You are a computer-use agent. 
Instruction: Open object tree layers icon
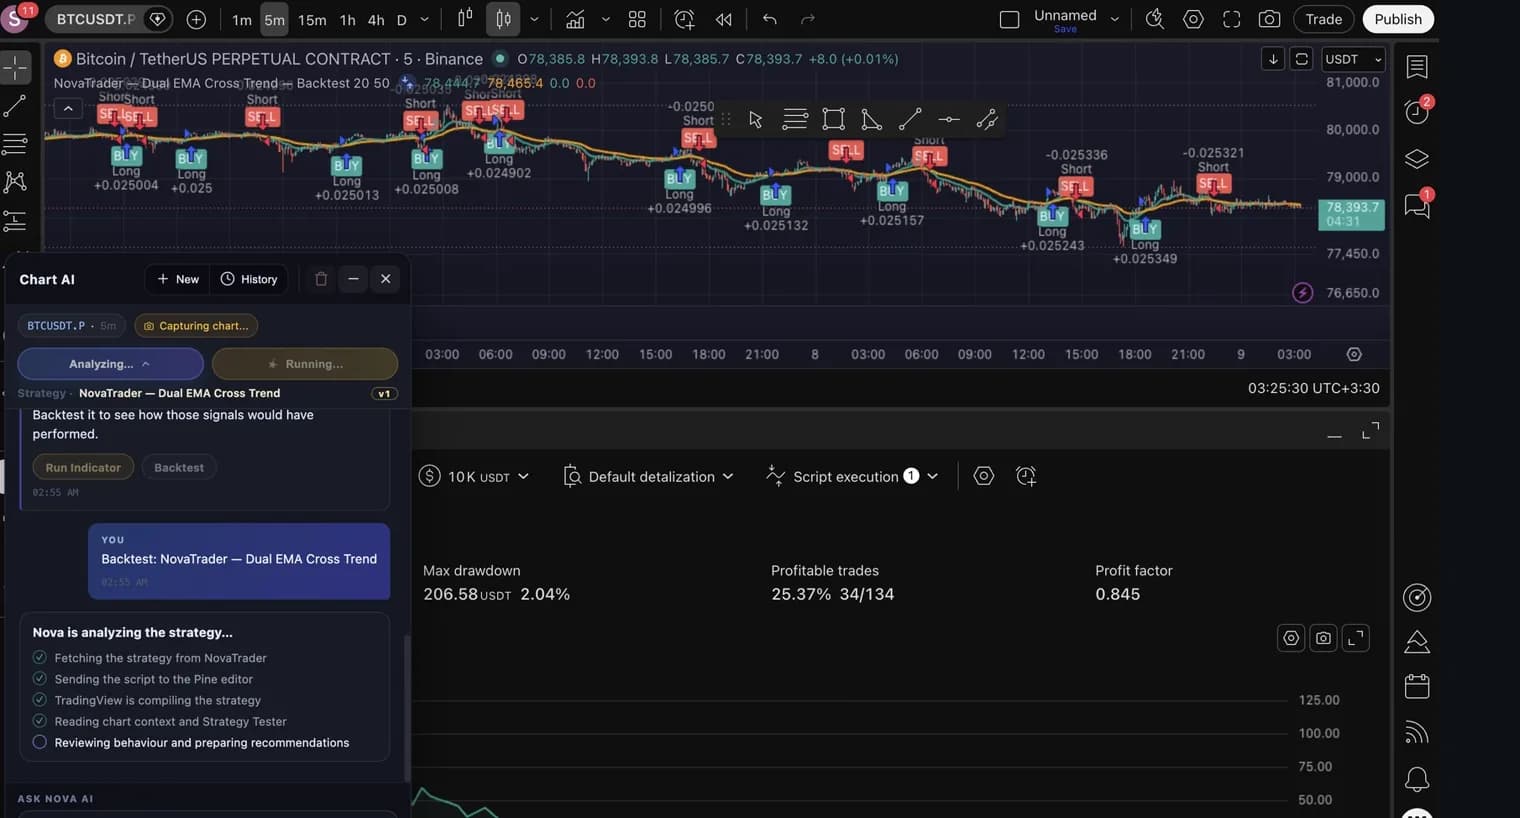(x=1416, y=159)
